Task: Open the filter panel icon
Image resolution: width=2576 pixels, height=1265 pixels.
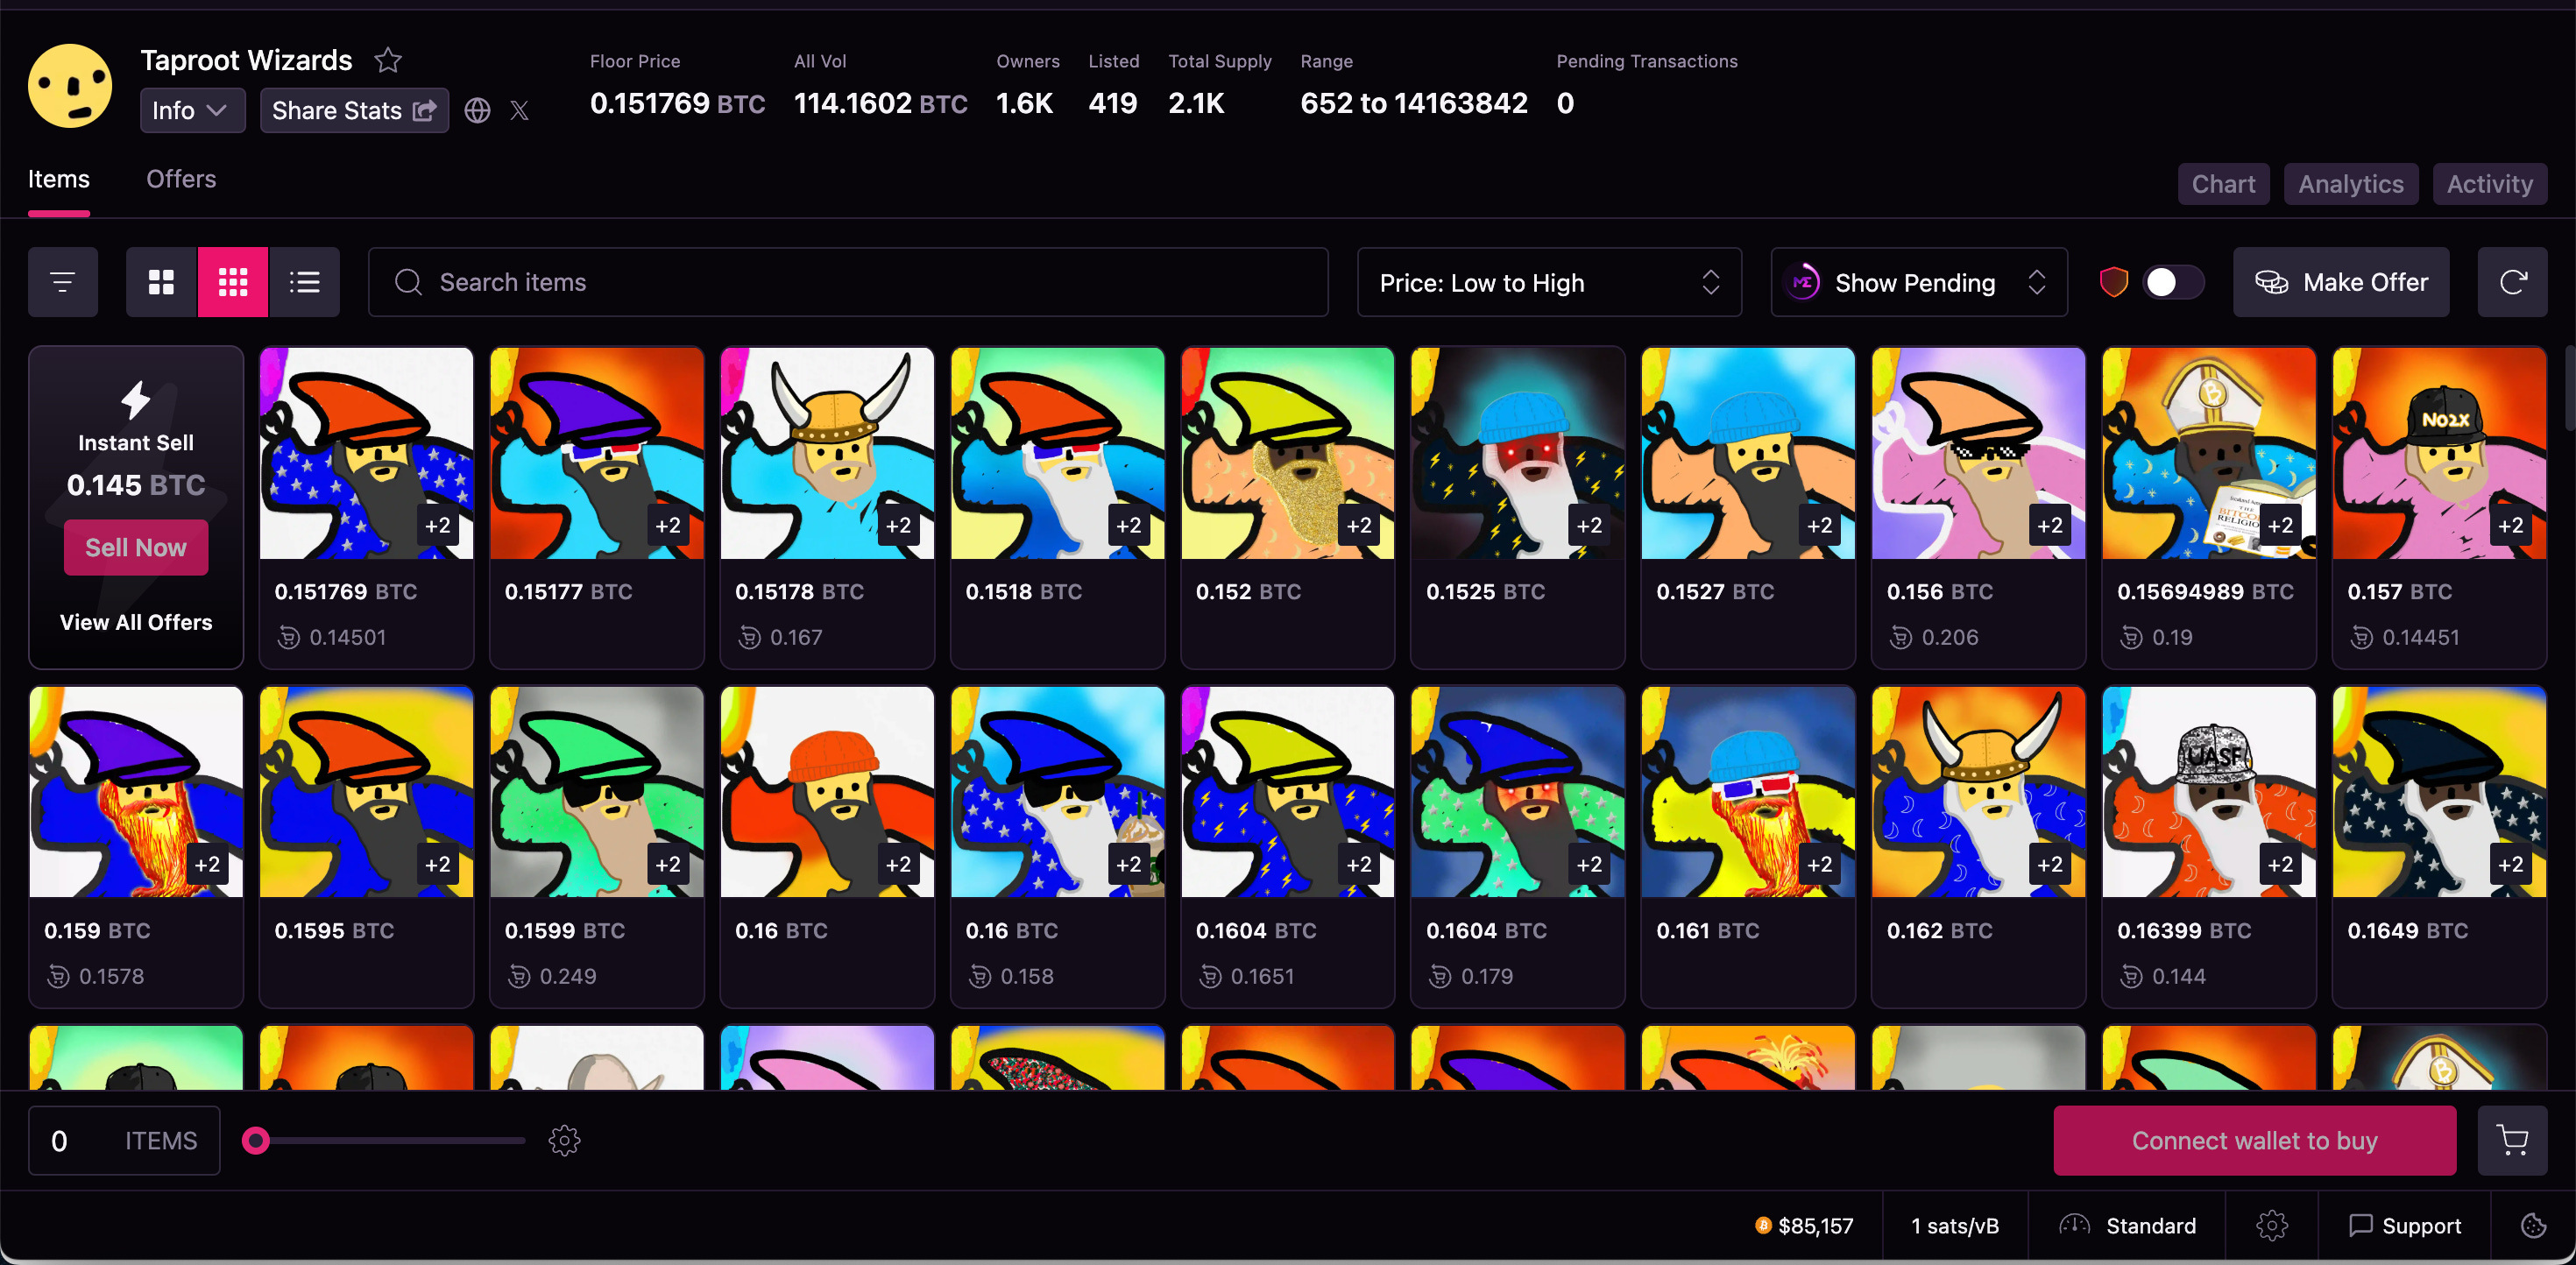Action: (63, 282)
